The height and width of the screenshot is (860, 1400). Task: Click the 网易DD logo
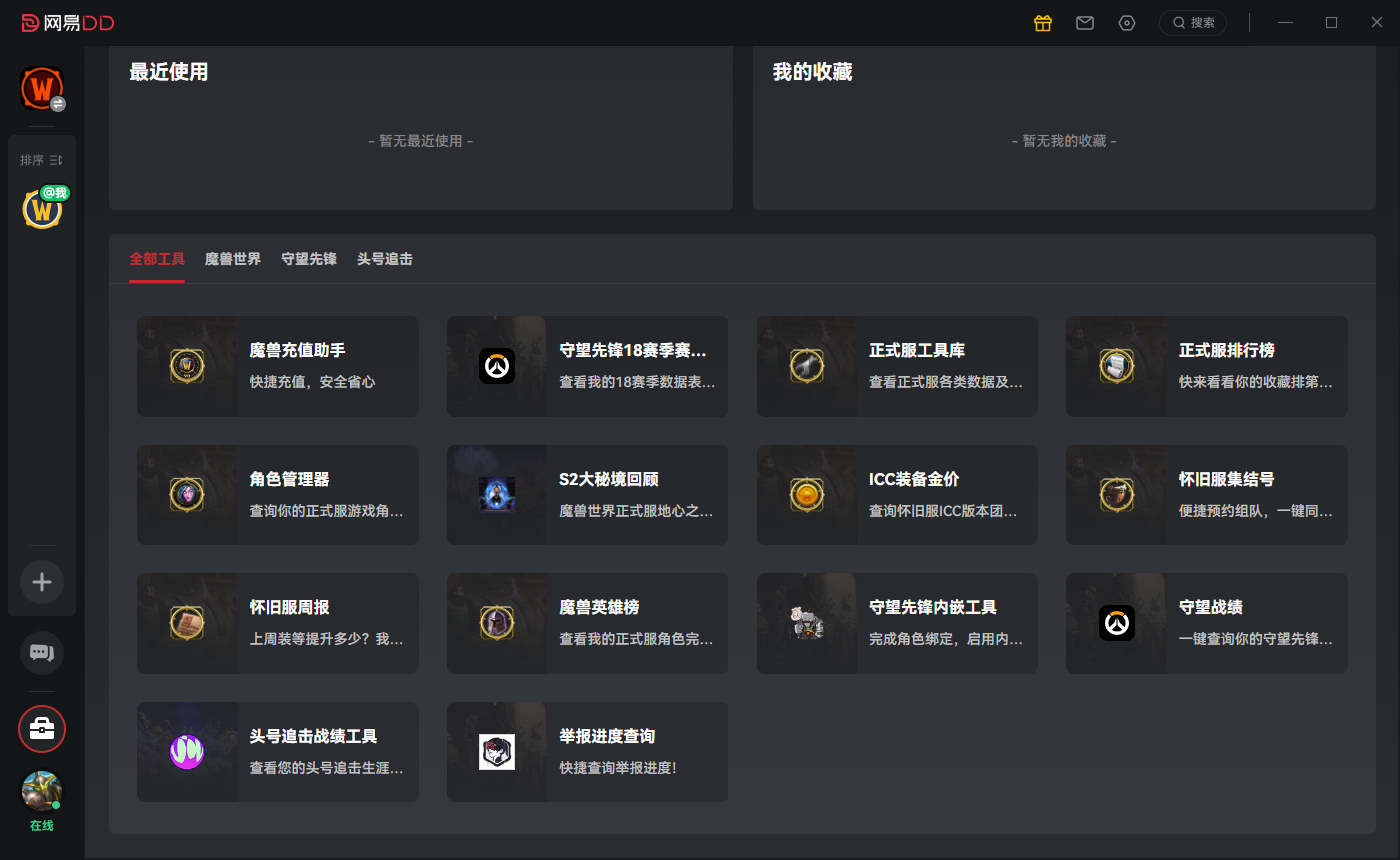point(68,23)
